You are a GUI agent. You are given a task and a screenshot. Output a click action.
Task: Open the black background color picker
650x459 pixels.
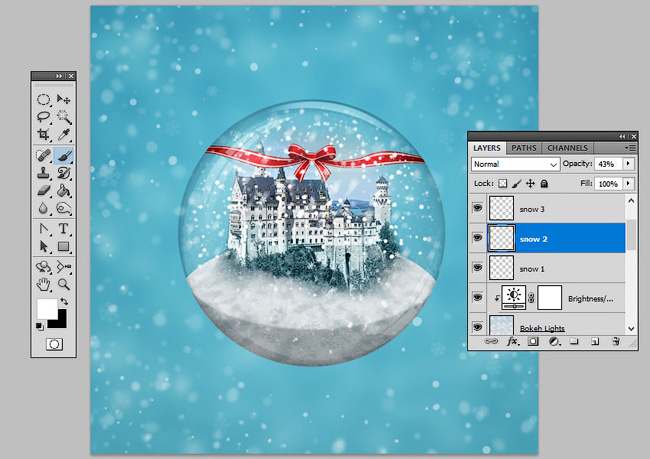[62, 323]
